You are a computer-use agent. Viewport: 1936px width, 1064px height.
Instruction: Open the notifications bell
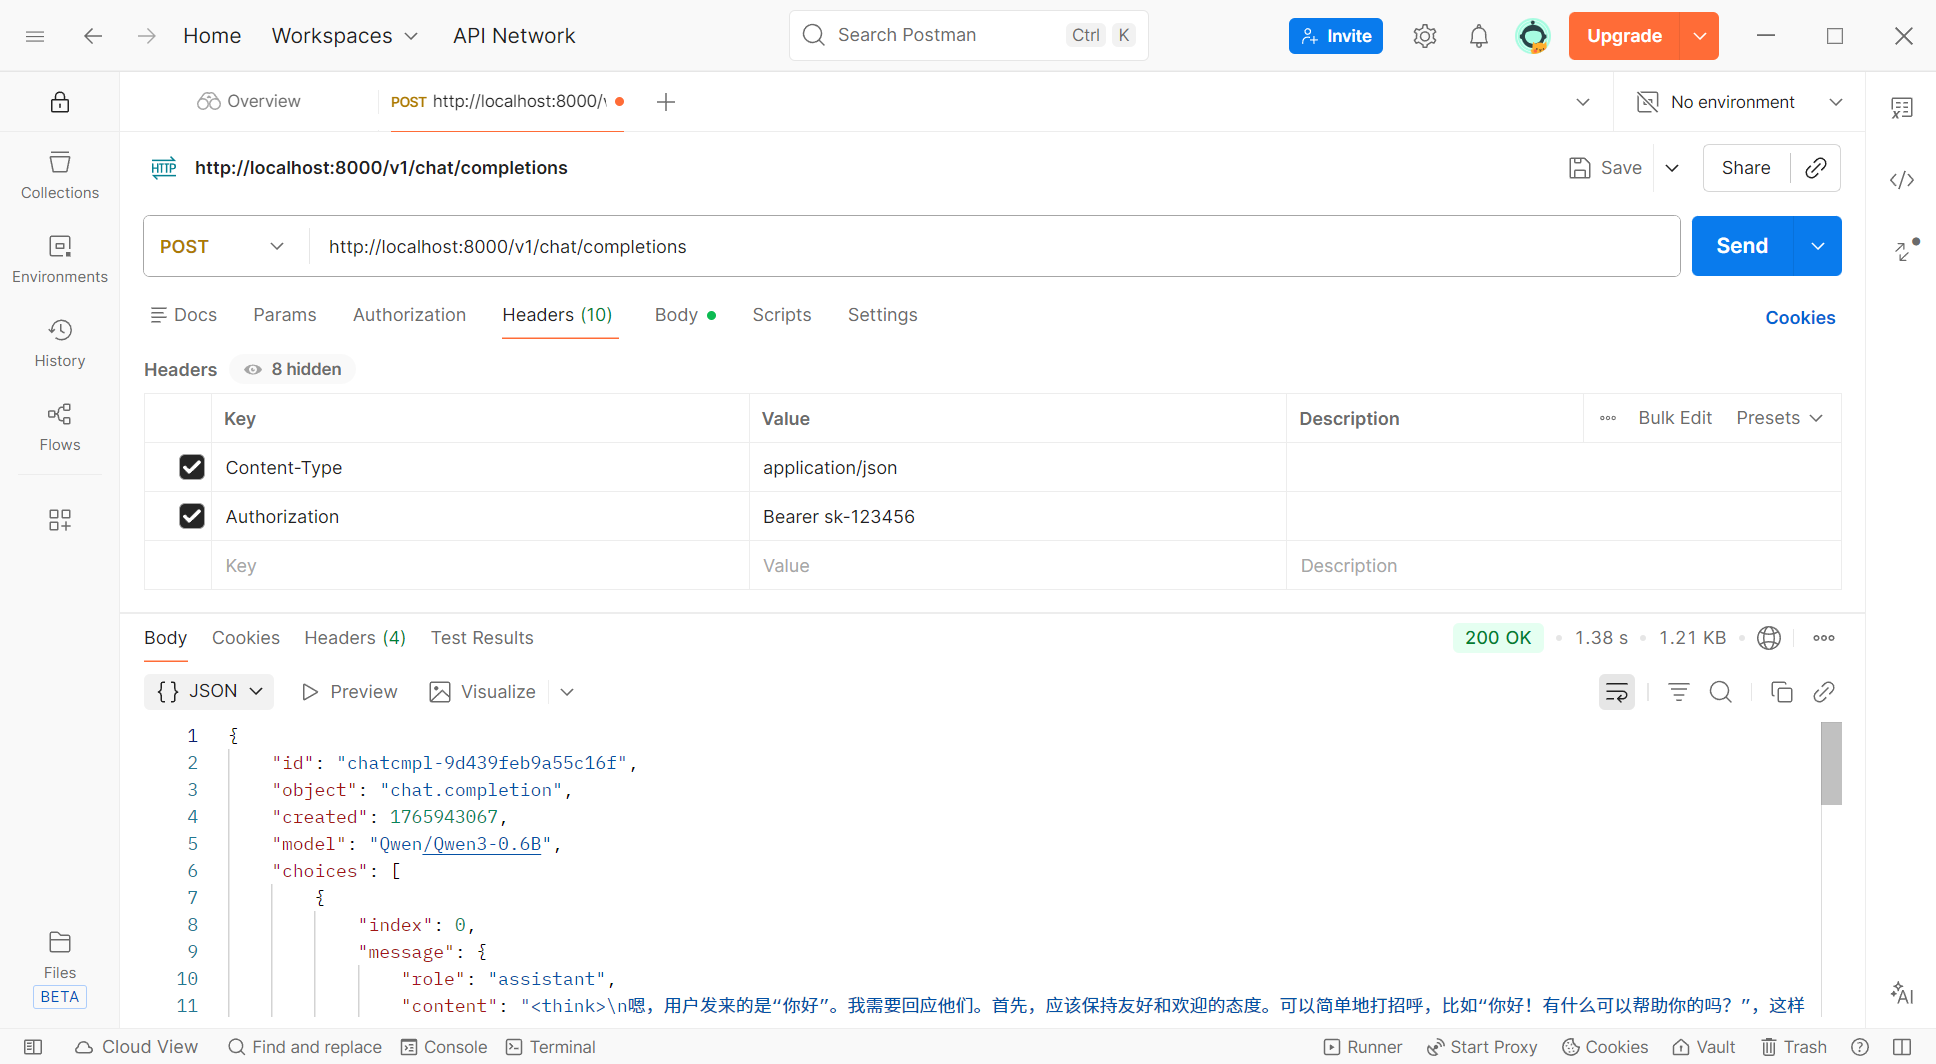1479,36
